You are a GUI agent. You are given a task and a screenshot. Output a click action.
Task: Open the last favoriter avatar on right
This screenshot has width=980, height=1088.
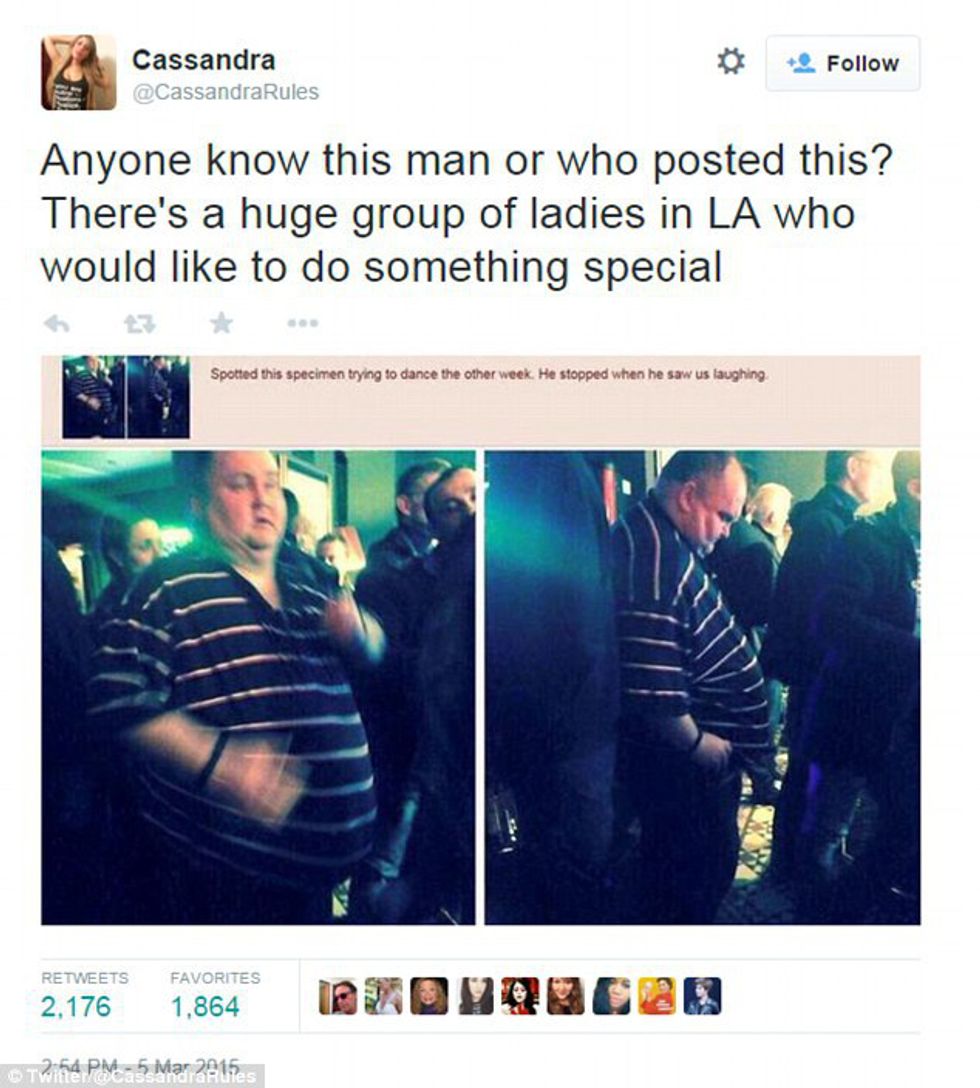tap(702, 996)
